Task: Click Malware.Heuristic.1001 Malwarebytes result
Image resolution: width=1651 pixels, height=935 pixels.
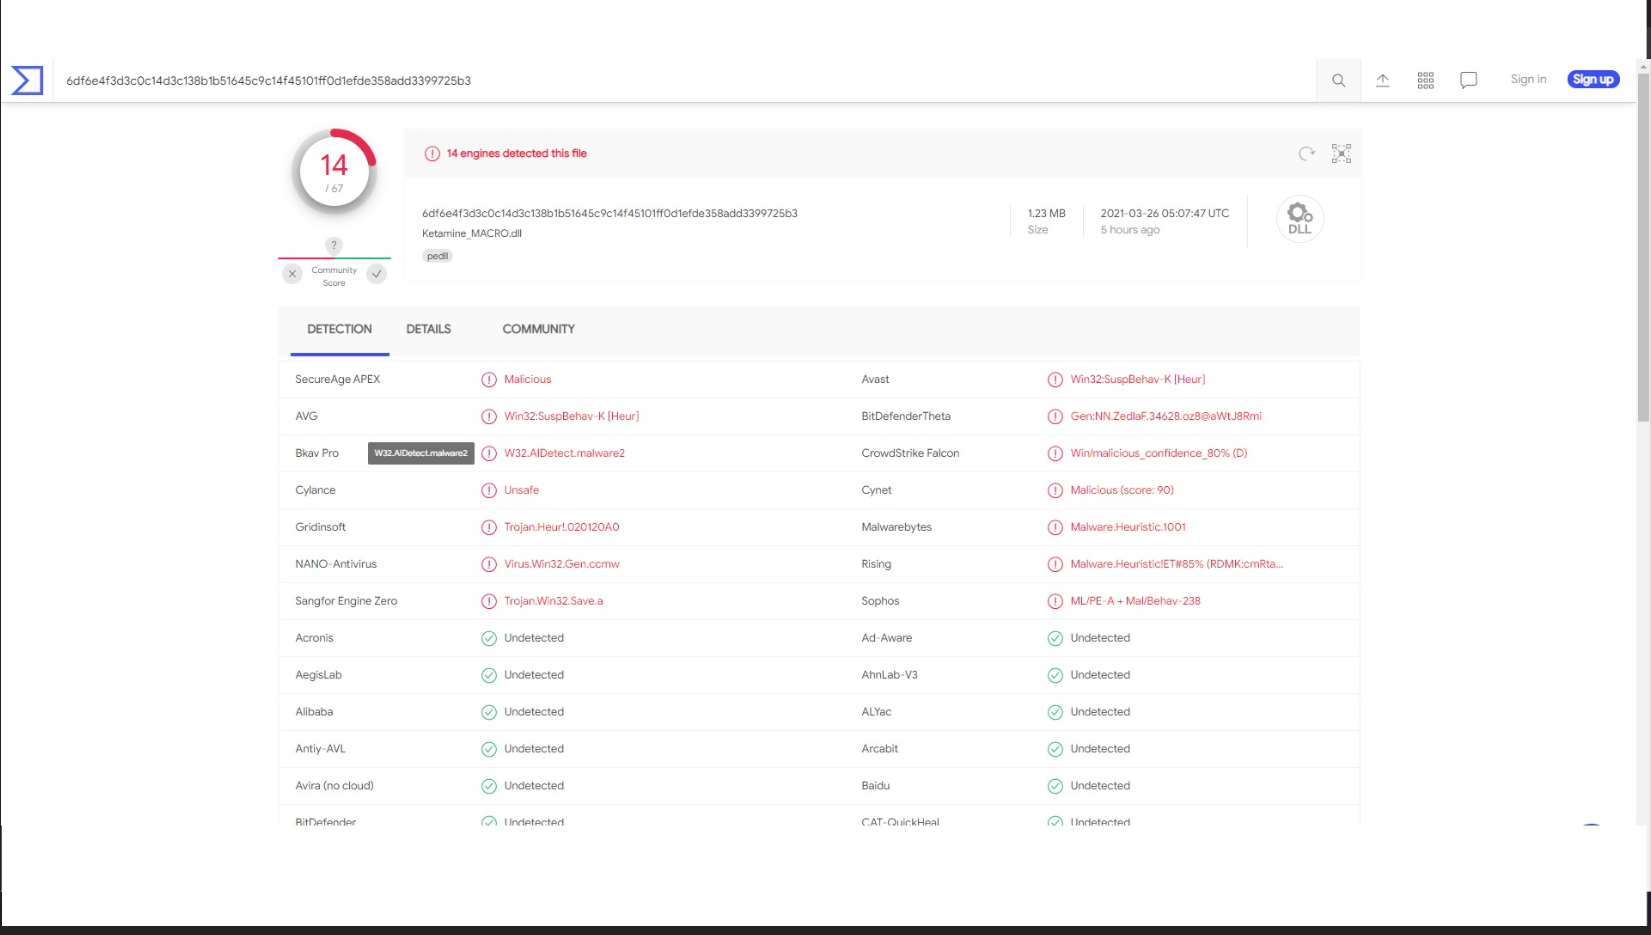Action: pos(1128,527)
